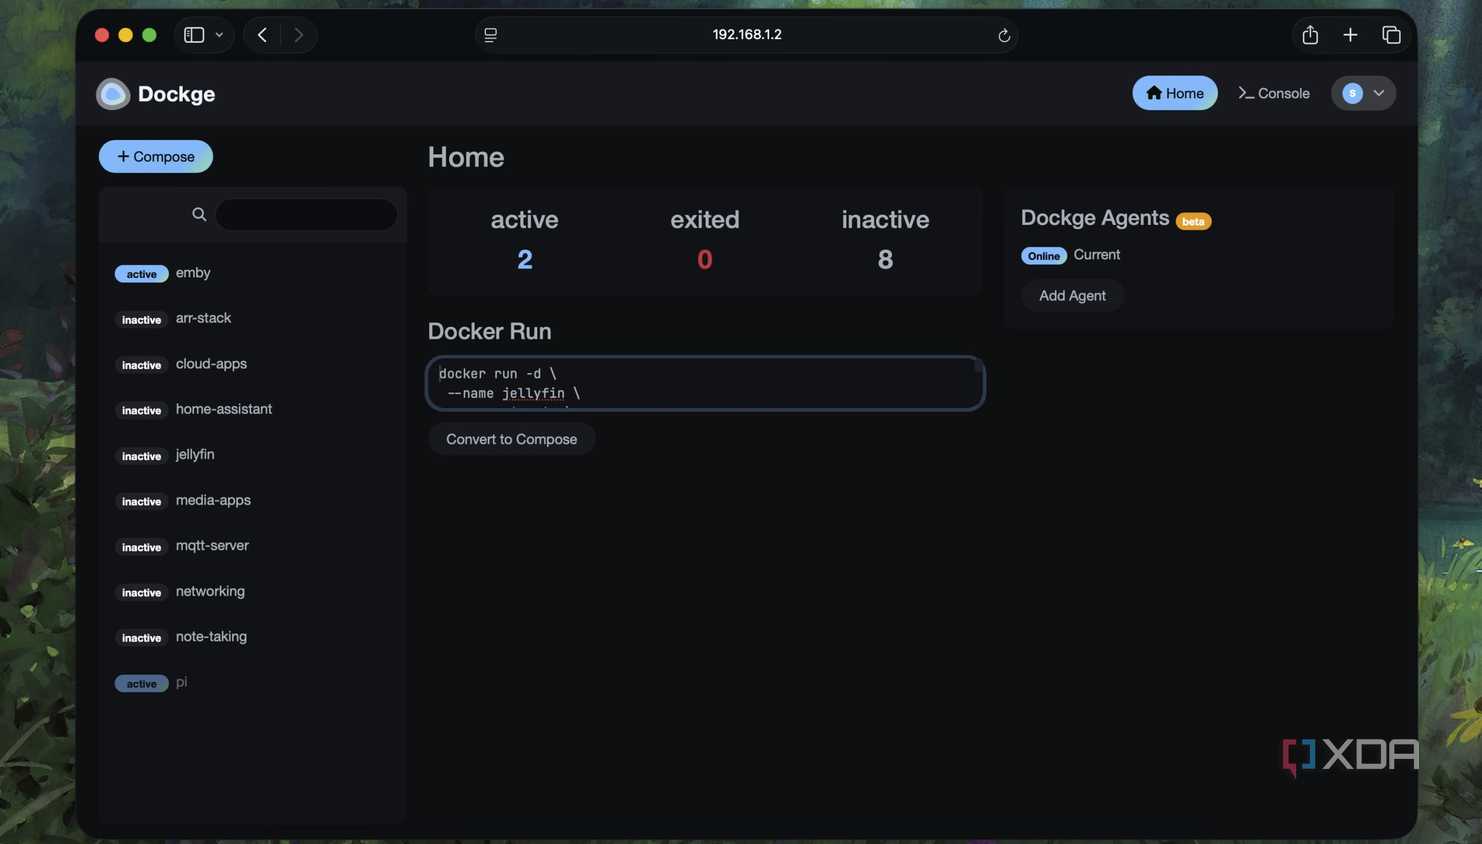This screenshot has height=844, width=1482.
Task: Click the active count 2
Action: [524, 260]
